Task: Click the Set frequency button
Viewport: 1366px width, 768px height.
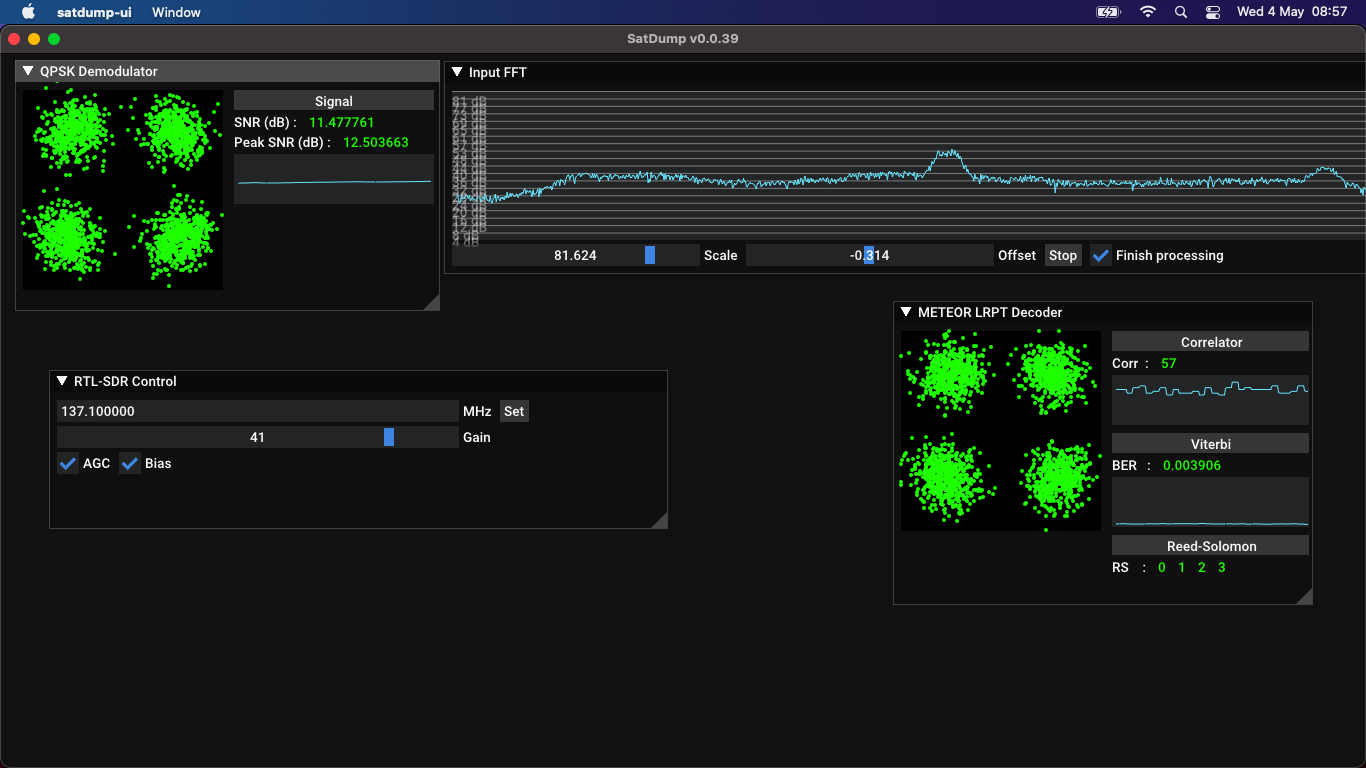Action: pos(514,411)
